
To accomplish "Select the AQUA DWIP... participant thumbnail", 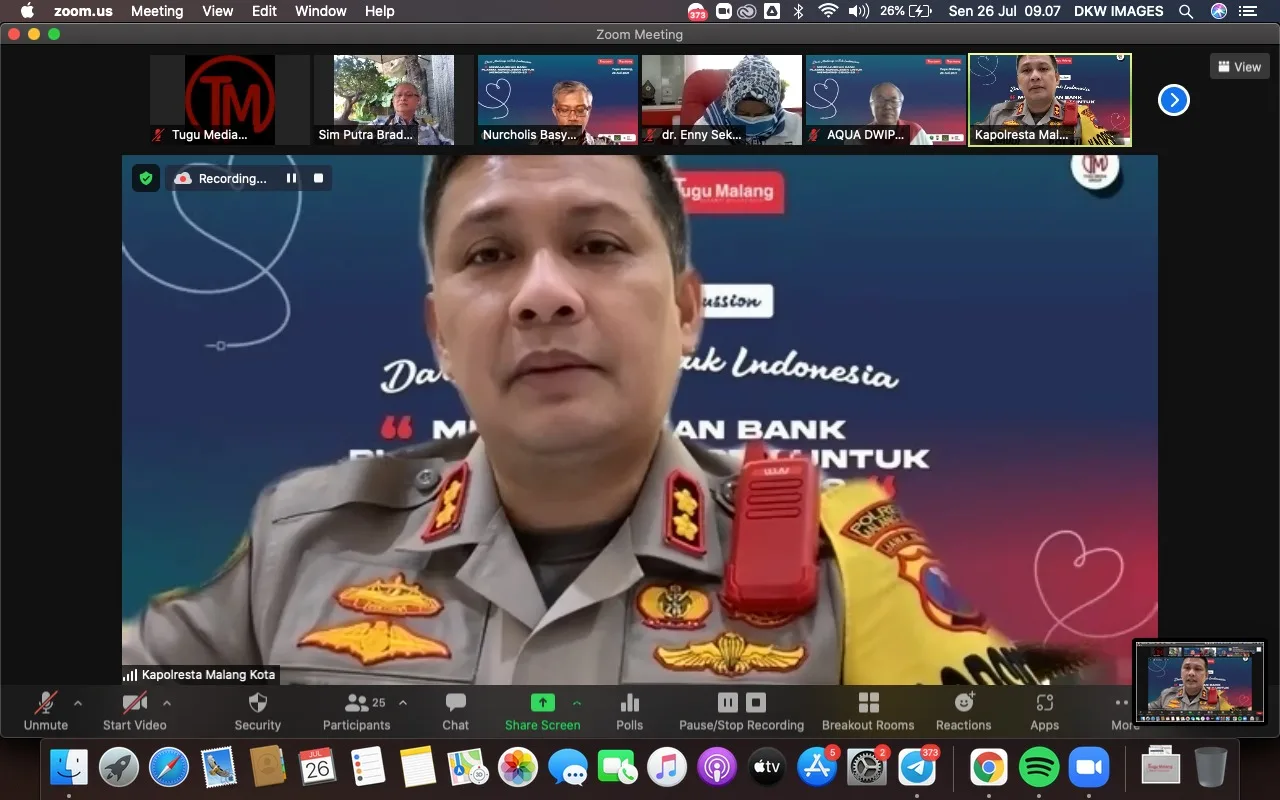I will point(886,100).
